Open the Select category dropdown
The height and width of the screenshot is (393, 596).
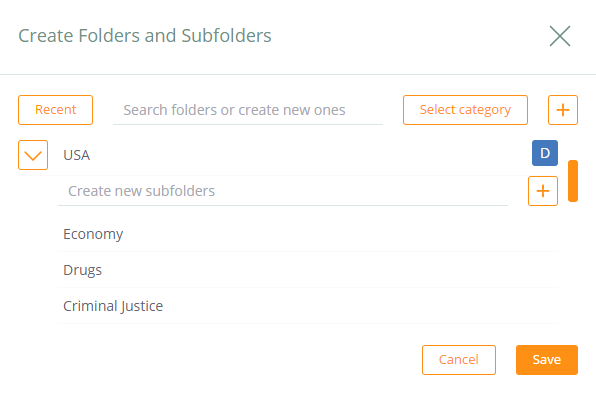click(465, 110)
